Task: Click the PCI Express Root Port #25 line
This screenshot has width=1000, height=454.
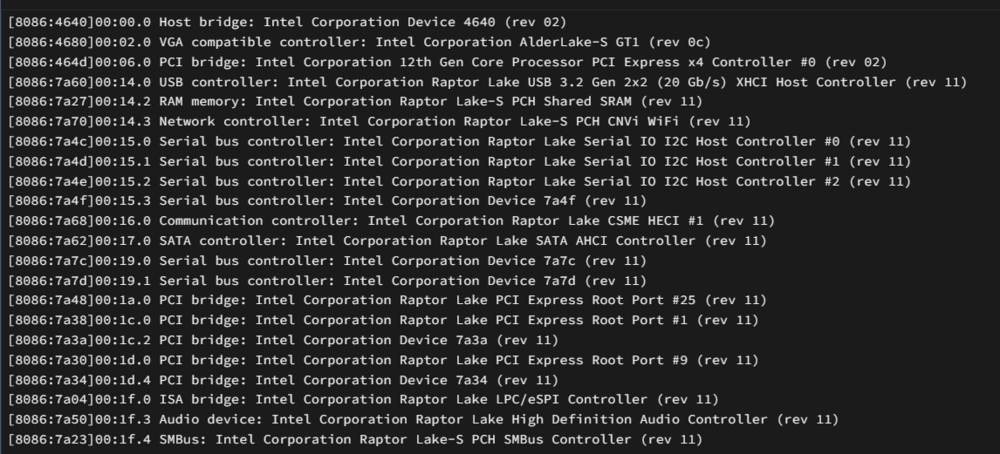Action: [x=387, y=300]
